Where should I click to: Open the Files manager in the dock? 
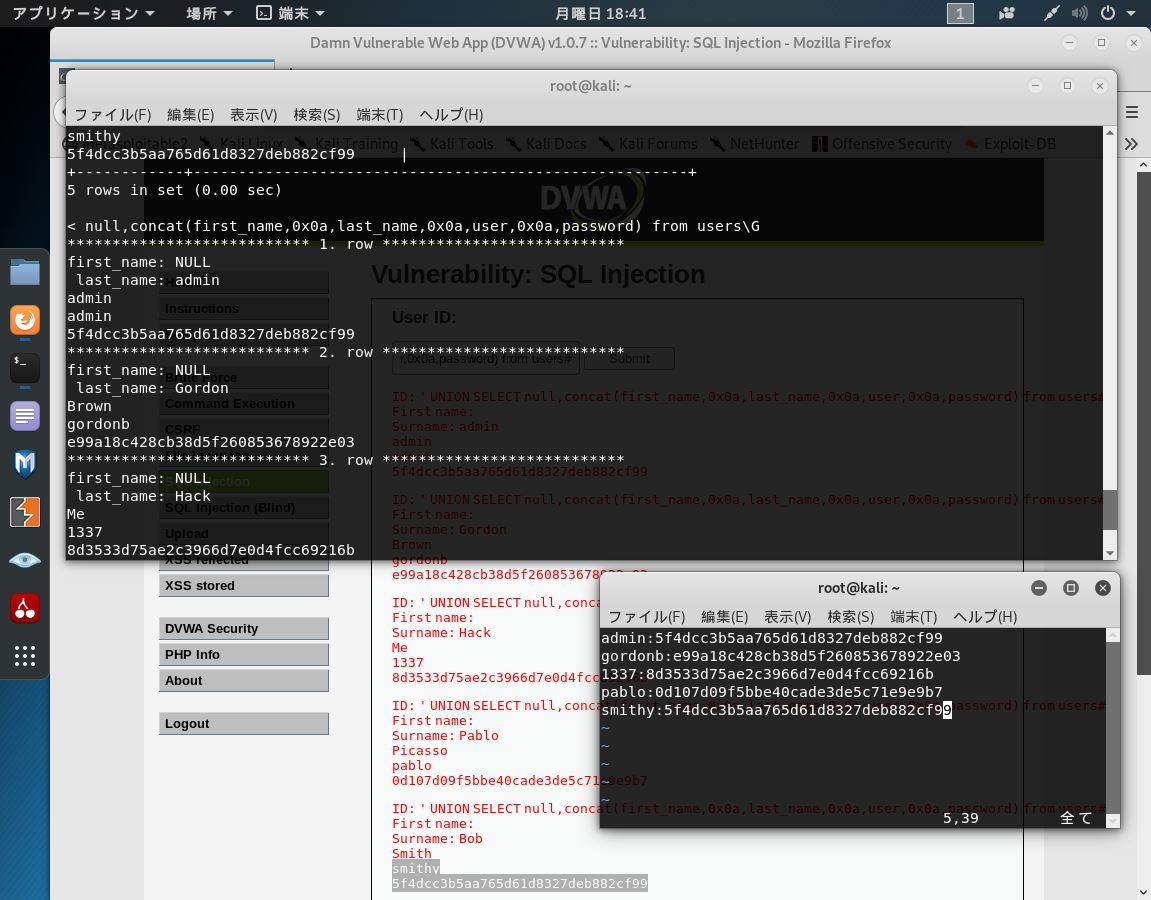tap(25, 272)
